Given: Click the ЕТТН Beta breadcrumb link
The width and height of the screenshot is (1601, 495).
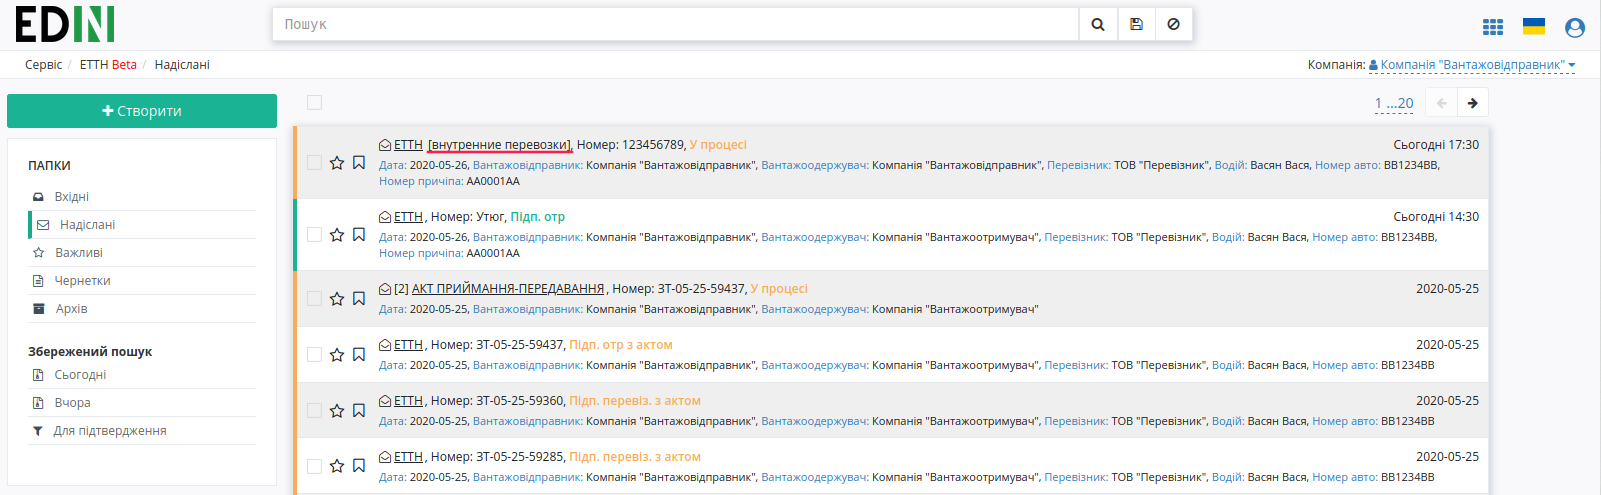Looking at the screenshot, I should 108,65.
